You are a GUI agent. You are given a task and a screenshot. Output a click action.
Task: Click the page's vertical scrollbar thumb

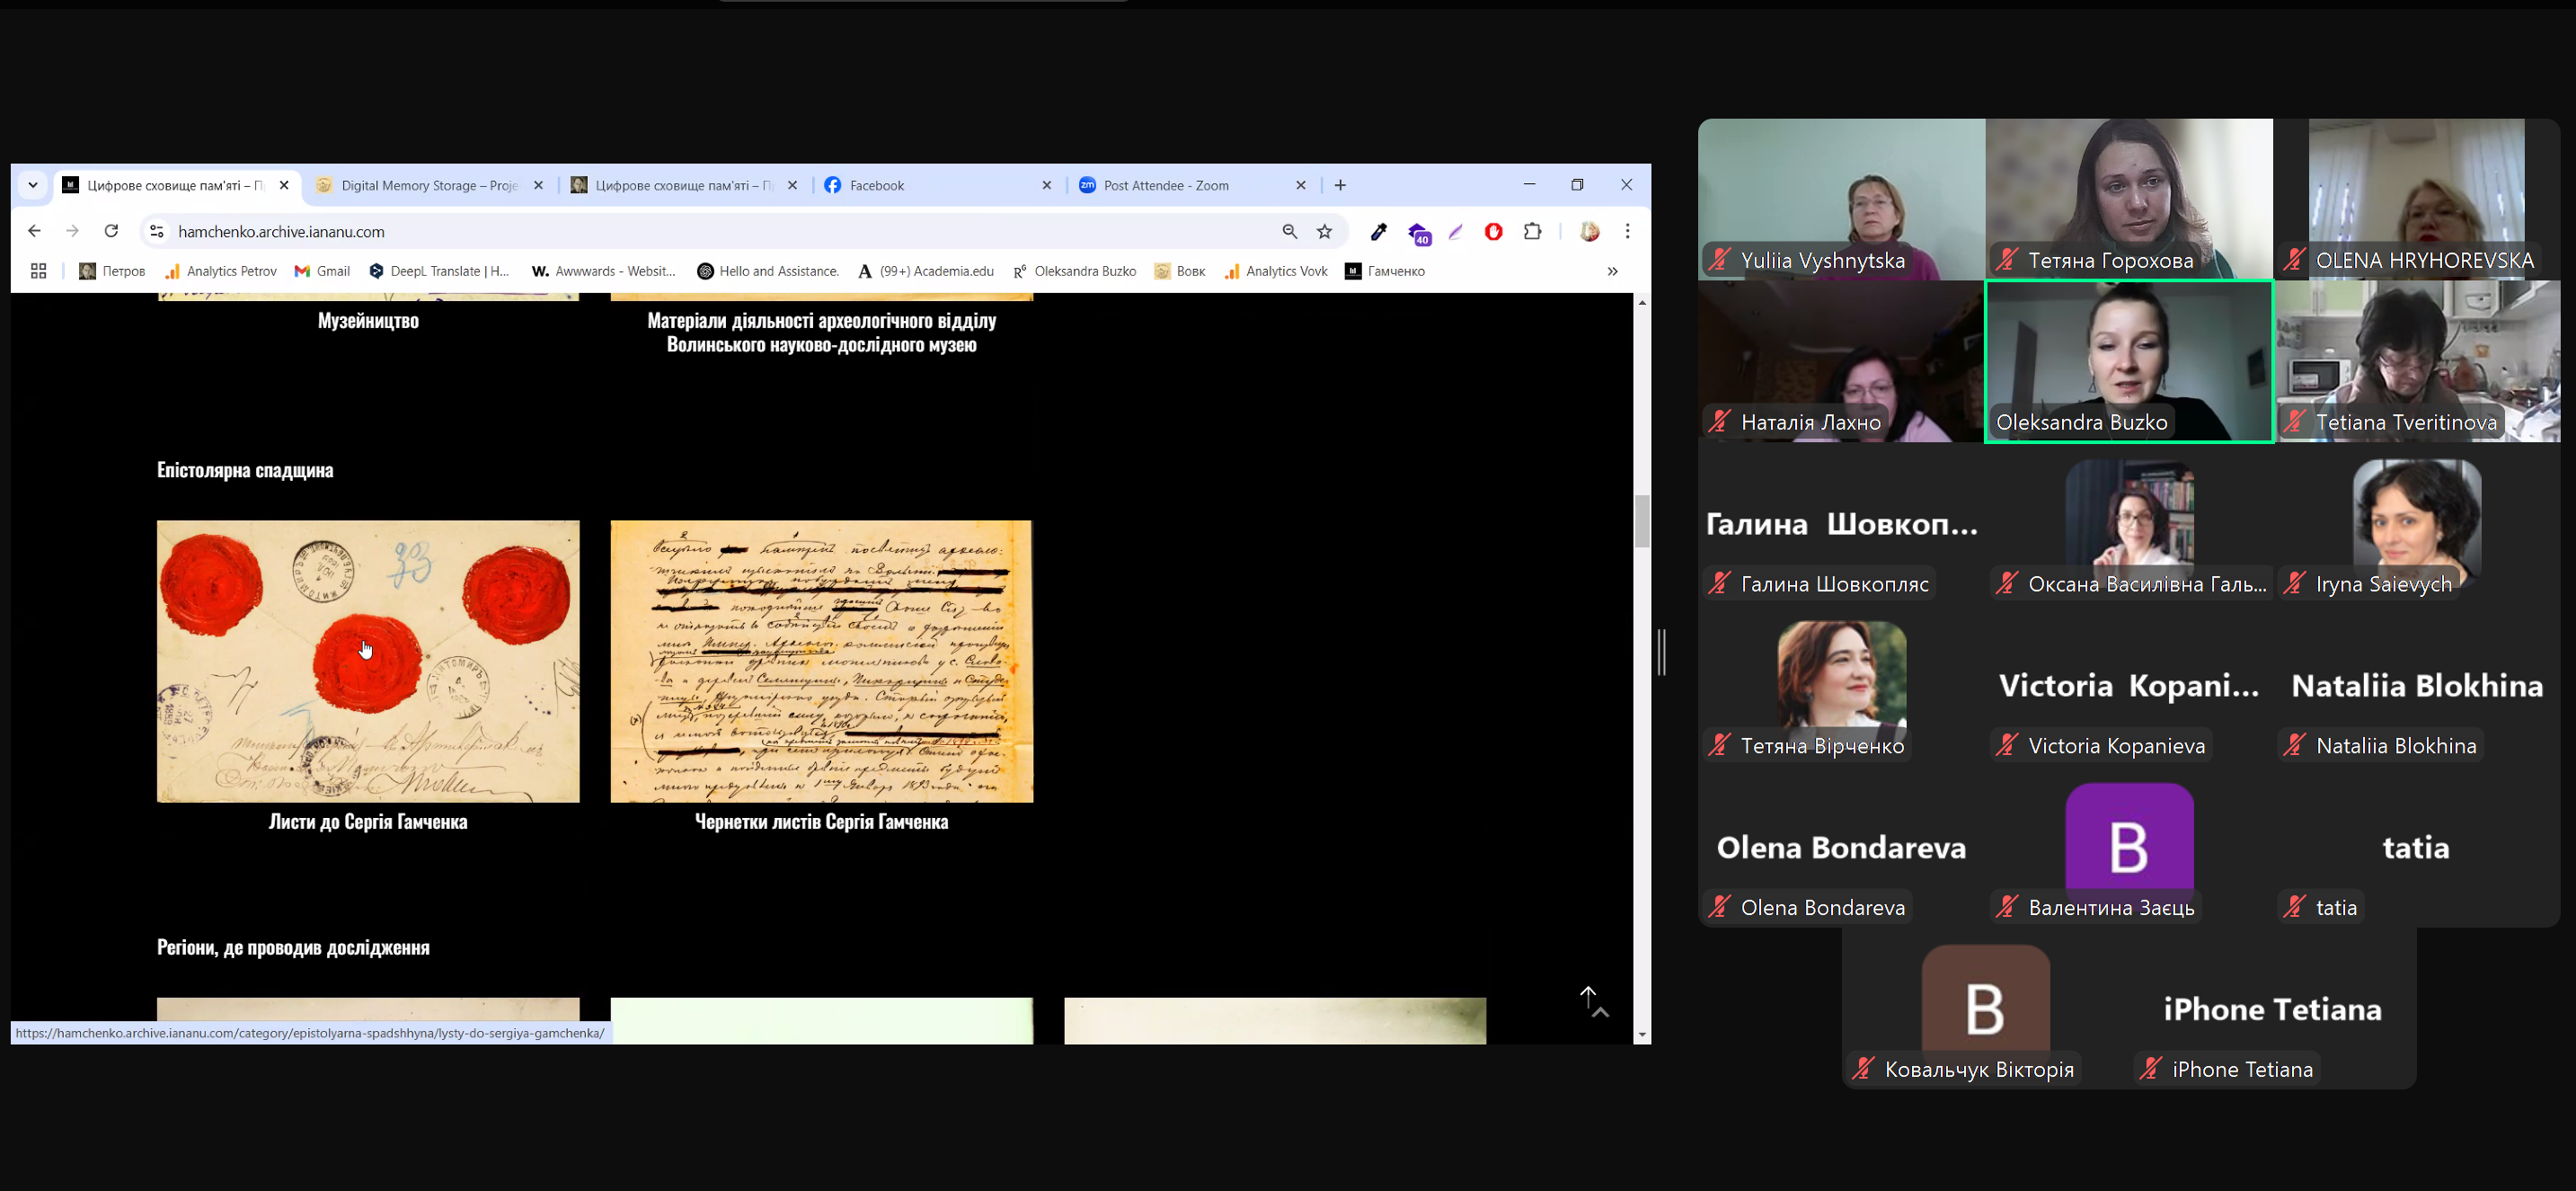[x=1641, y=520]
